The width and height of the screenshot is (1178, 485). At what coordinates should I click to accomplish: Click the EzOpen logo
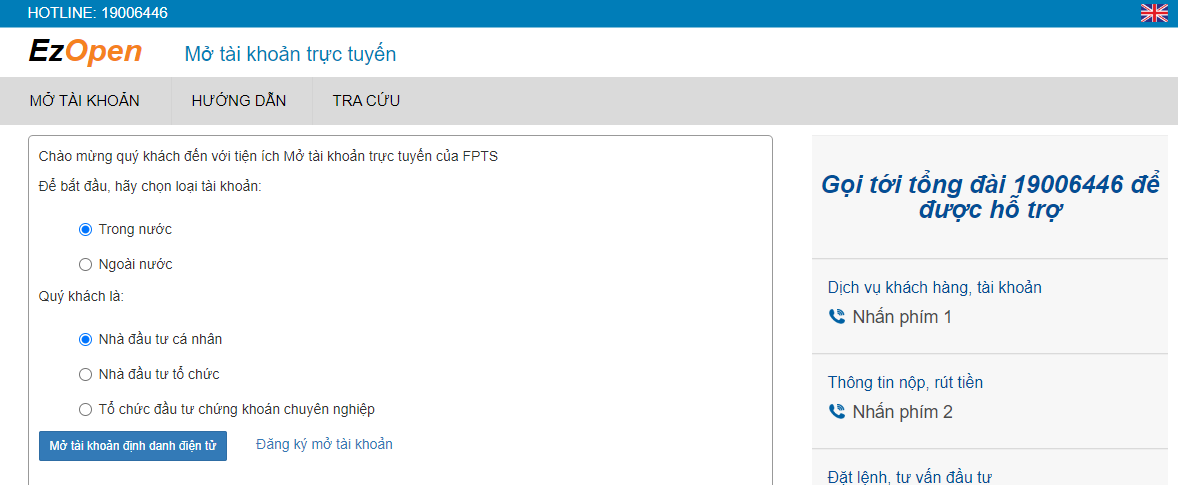click(85, 51)
